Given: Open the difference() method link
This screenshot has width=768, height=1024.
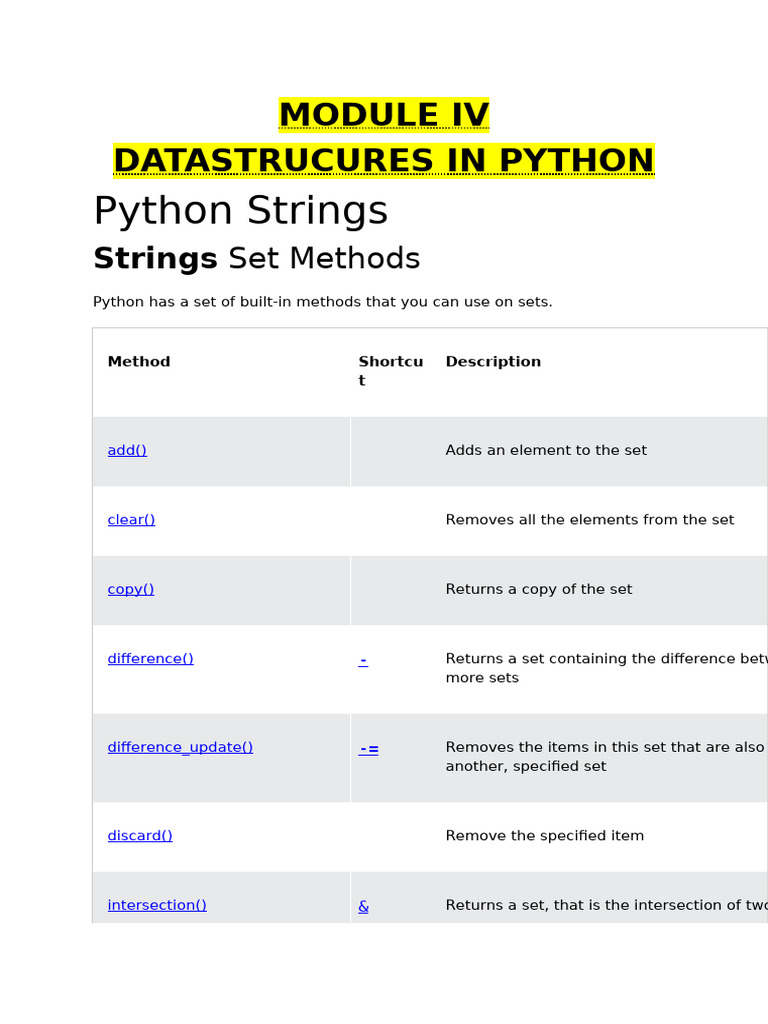Looking at the screenshot, I should 150,659.
